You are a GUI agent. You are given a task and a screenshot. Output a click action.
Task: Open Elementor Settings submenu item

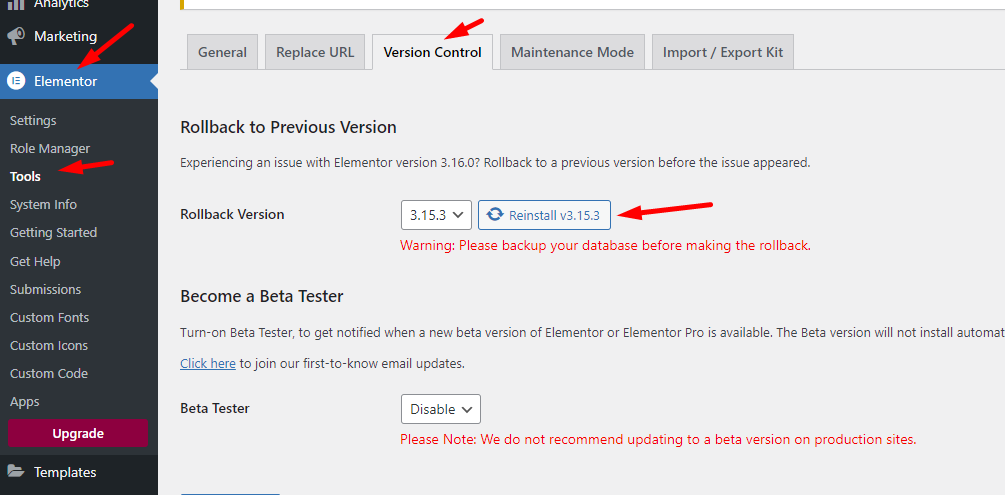point(33,121)
